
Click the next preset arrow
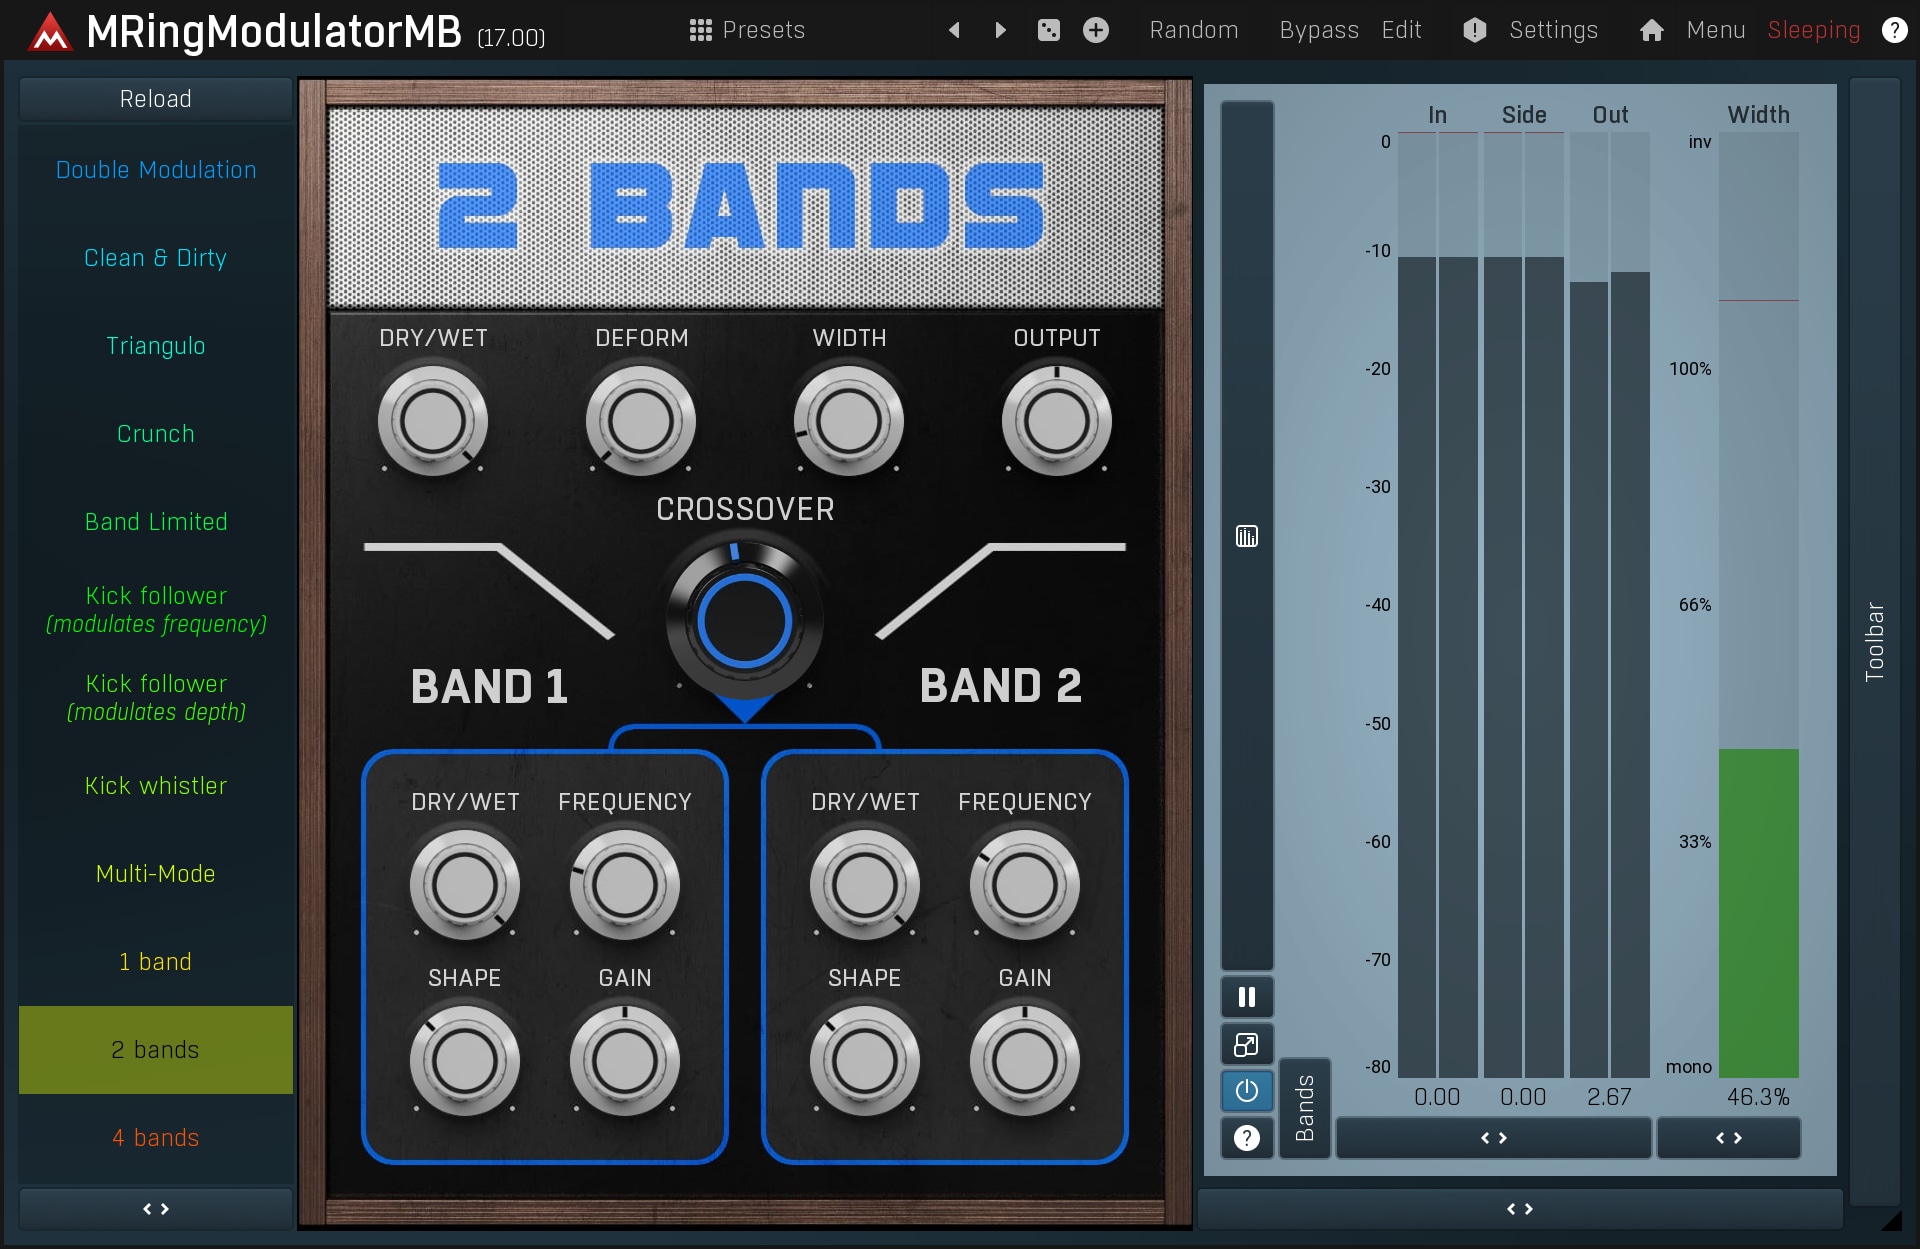click(x=1000, y=30)
